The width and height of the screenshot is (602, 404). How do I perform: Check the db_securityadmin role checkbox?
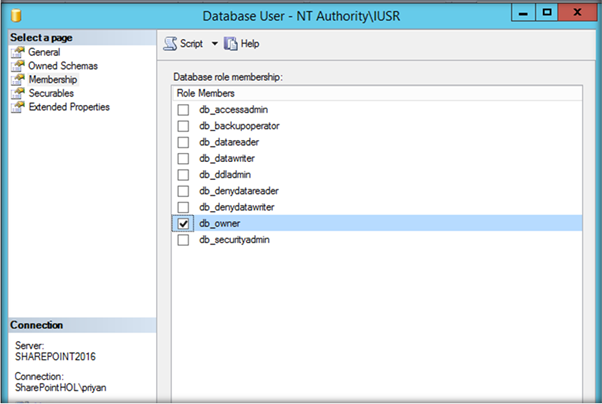(x=183, y=240)
